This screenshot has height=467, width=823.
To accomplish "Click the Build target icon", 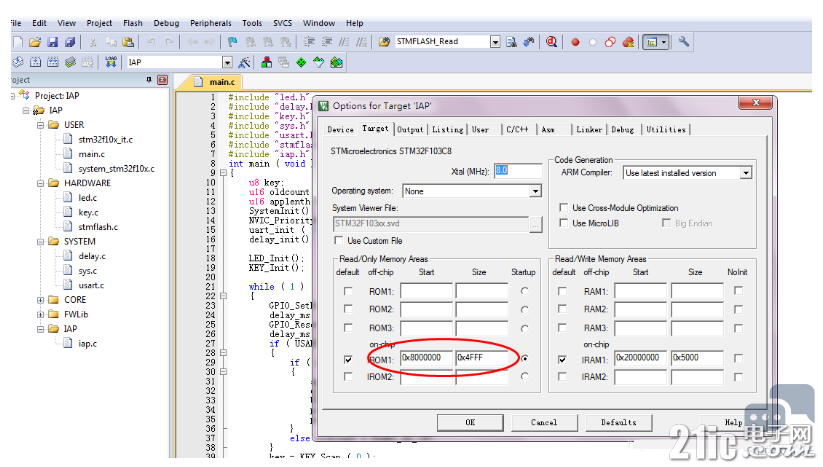I will pos(35,62).
